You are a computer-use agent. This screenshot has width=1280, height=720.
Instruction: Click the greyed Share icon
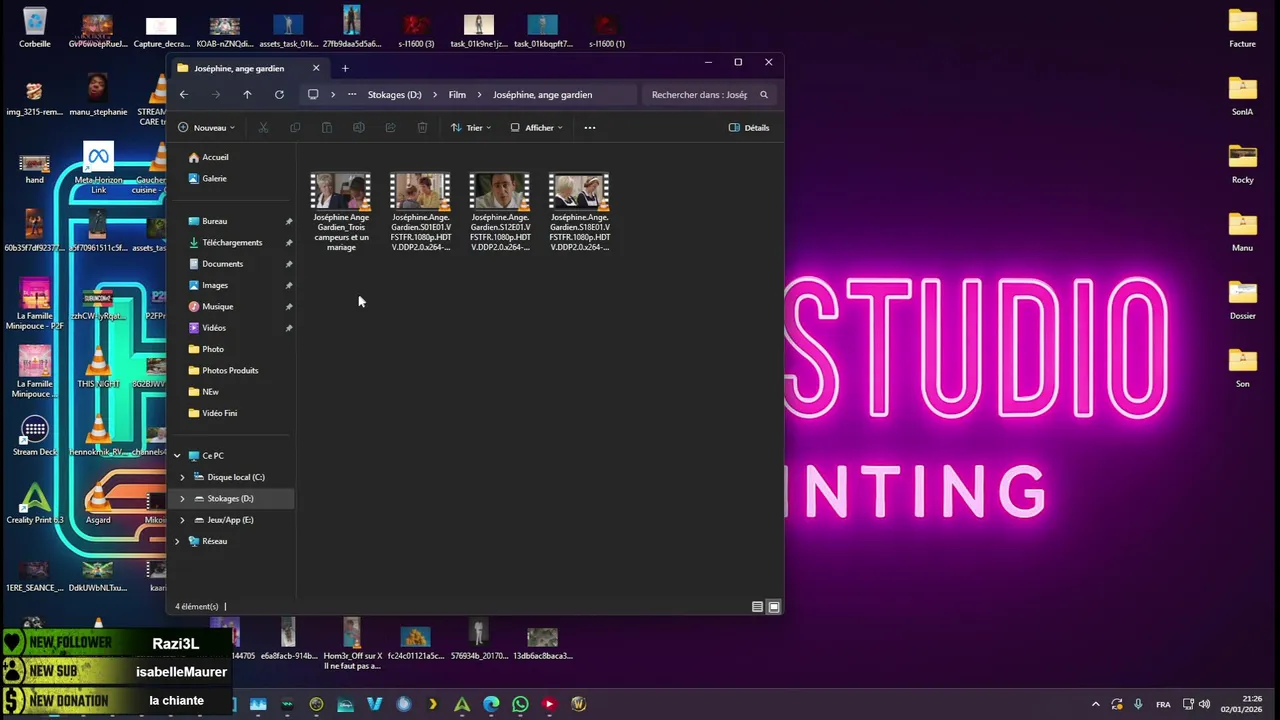click(x=390, y=128)
